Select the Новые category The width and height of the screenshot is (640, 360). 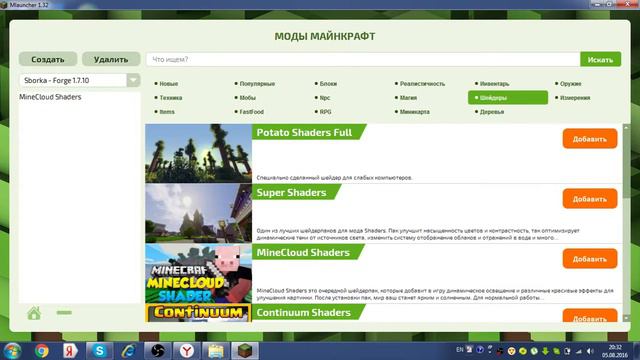coord(168,84)
